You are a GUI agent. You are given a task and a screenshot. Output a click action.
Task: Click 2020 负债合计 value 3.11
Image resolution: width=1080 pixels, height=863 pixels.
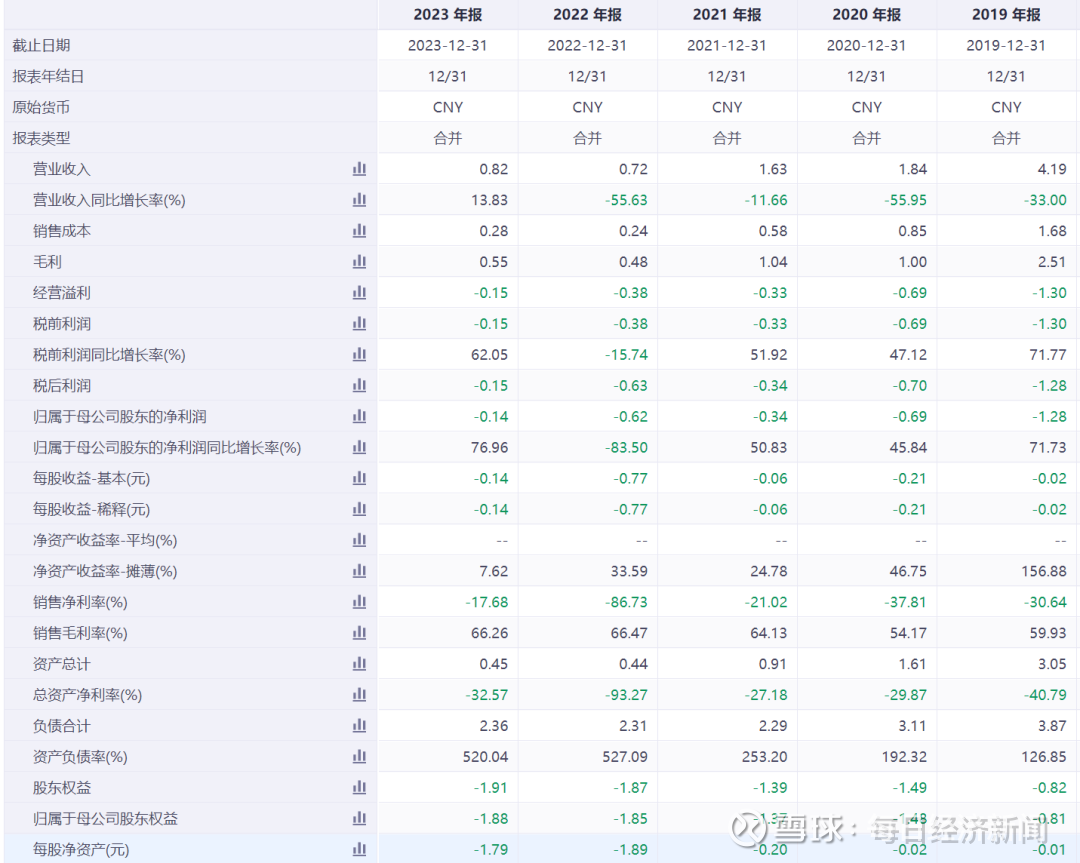(912, 726)
